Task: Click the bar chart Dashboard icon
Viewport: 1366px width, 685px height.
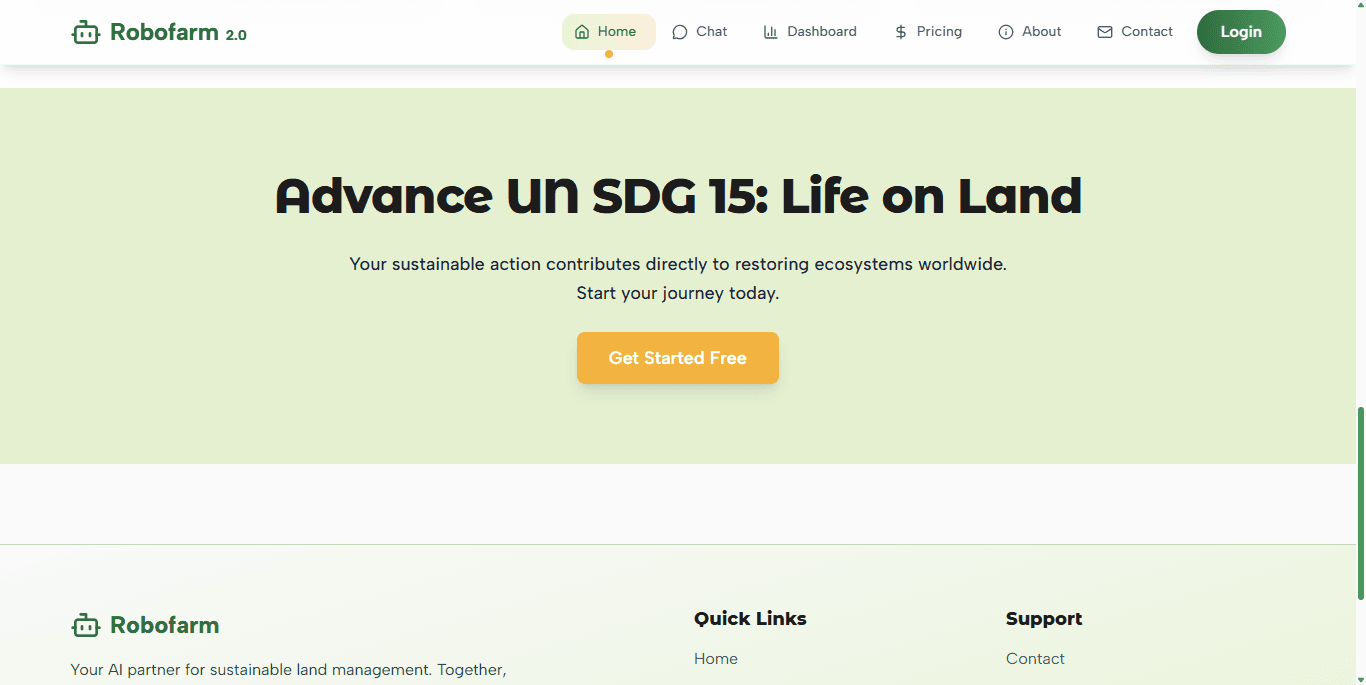Action: 771,32
